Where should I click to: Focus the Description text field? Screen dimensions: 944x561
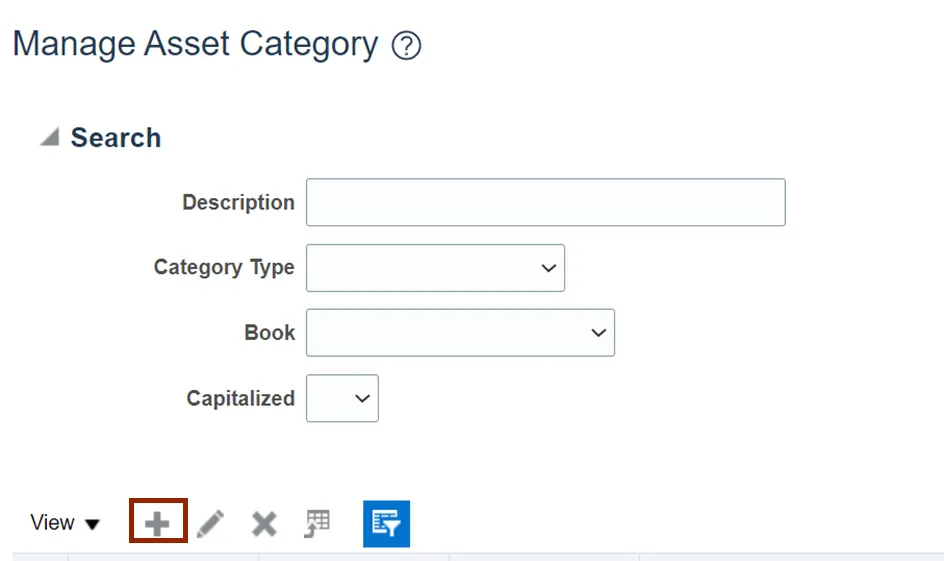[x=545, y=202]
